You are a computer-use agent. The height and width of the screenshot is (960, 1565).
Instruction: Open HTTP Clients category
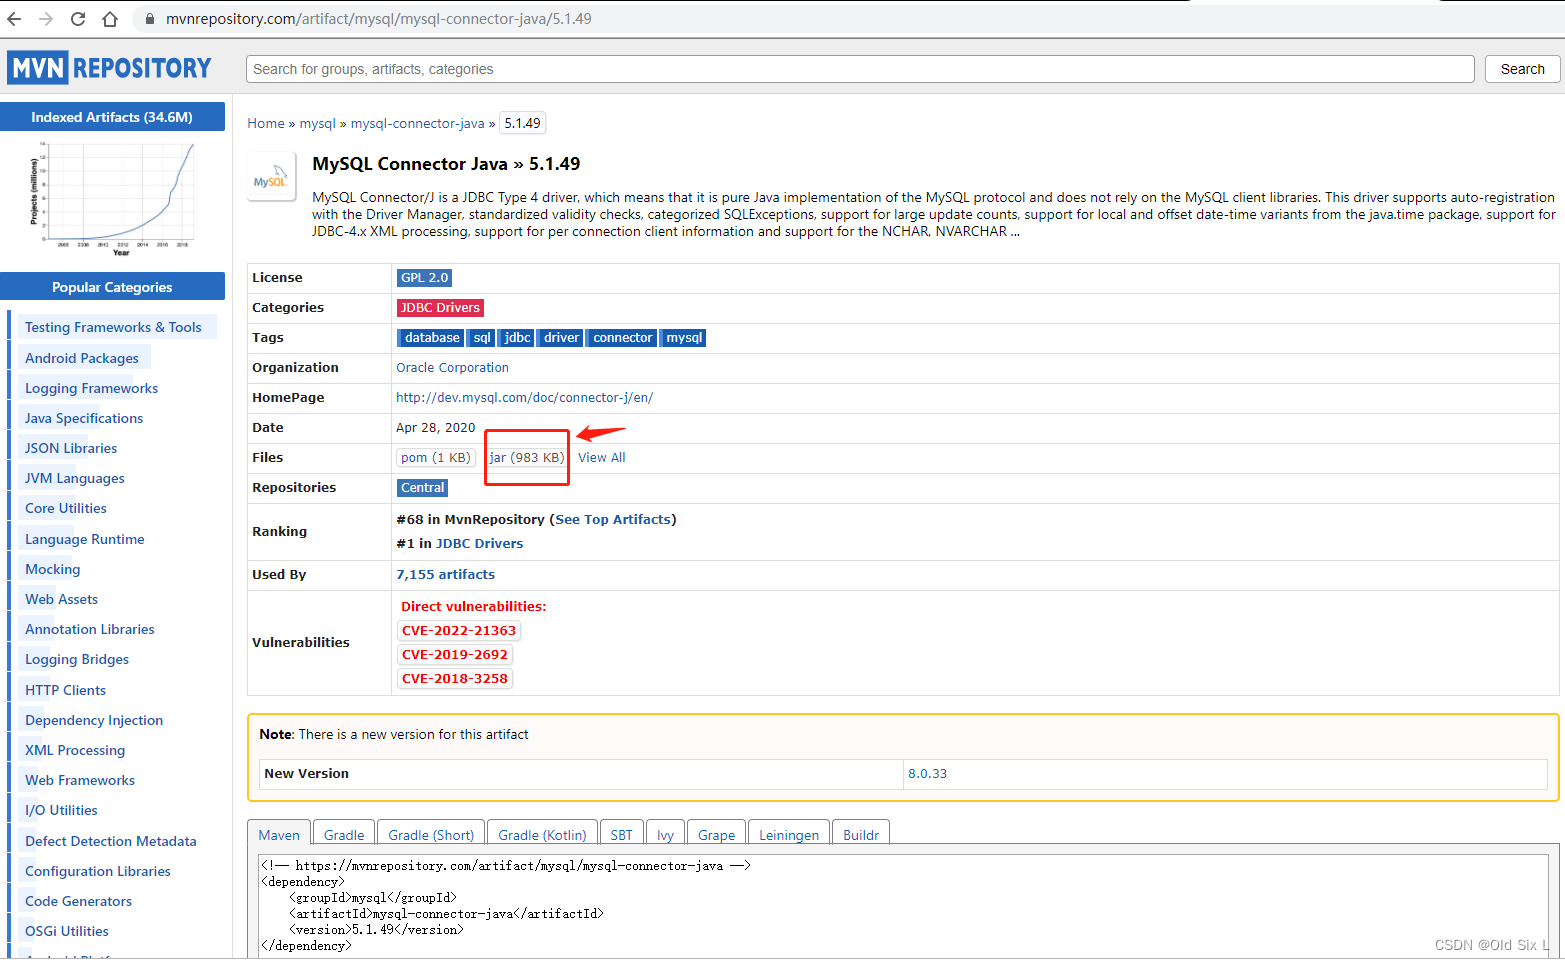65,690
